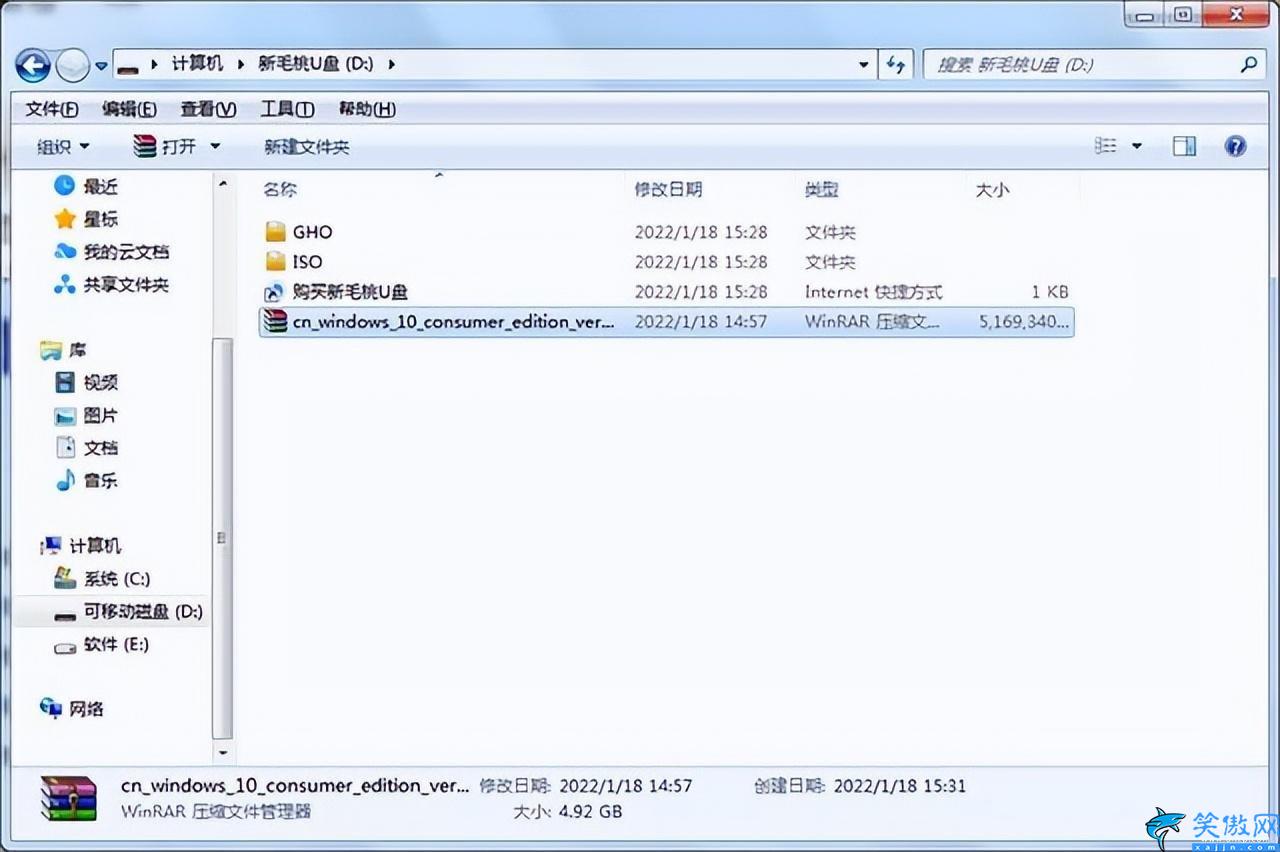This screenshot has height=852, width=1280.
Task: Sort by the 大小 column header
Action: (x=992, y=189)
